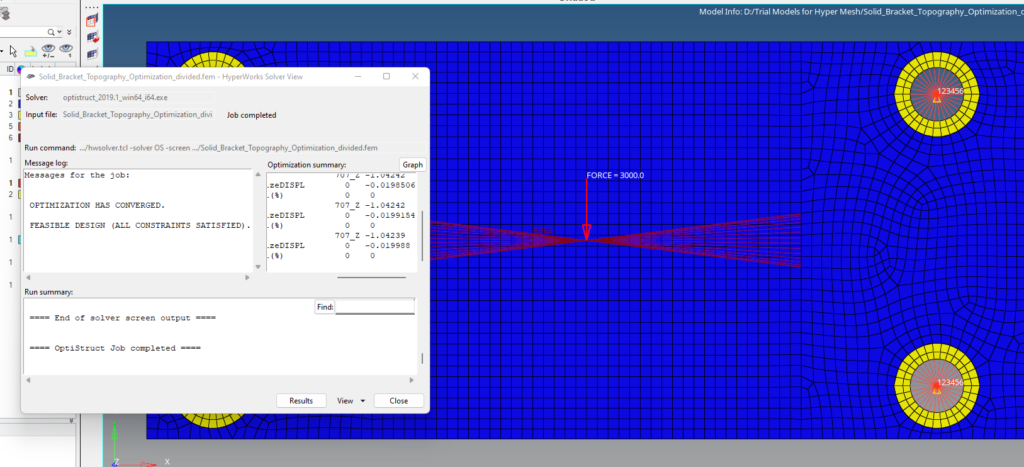Click the magnifier search icon in browser

(x=51, y=31)
